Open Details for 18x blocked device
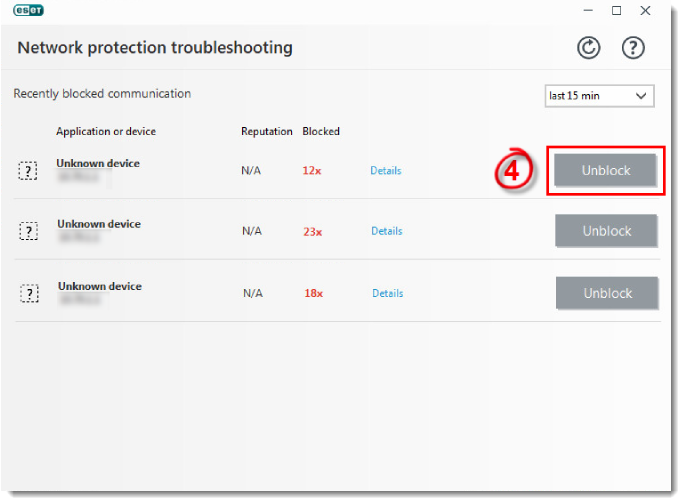 coord(387,293)
